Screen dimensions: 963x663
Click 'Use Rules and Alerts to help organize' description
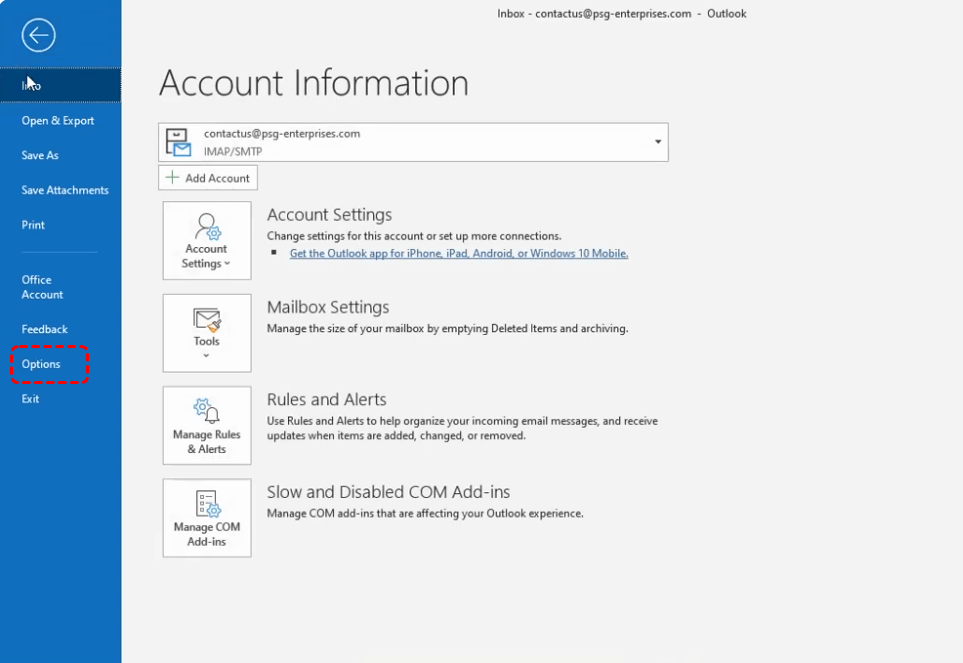pyautogui.click(x=462, y=428)
